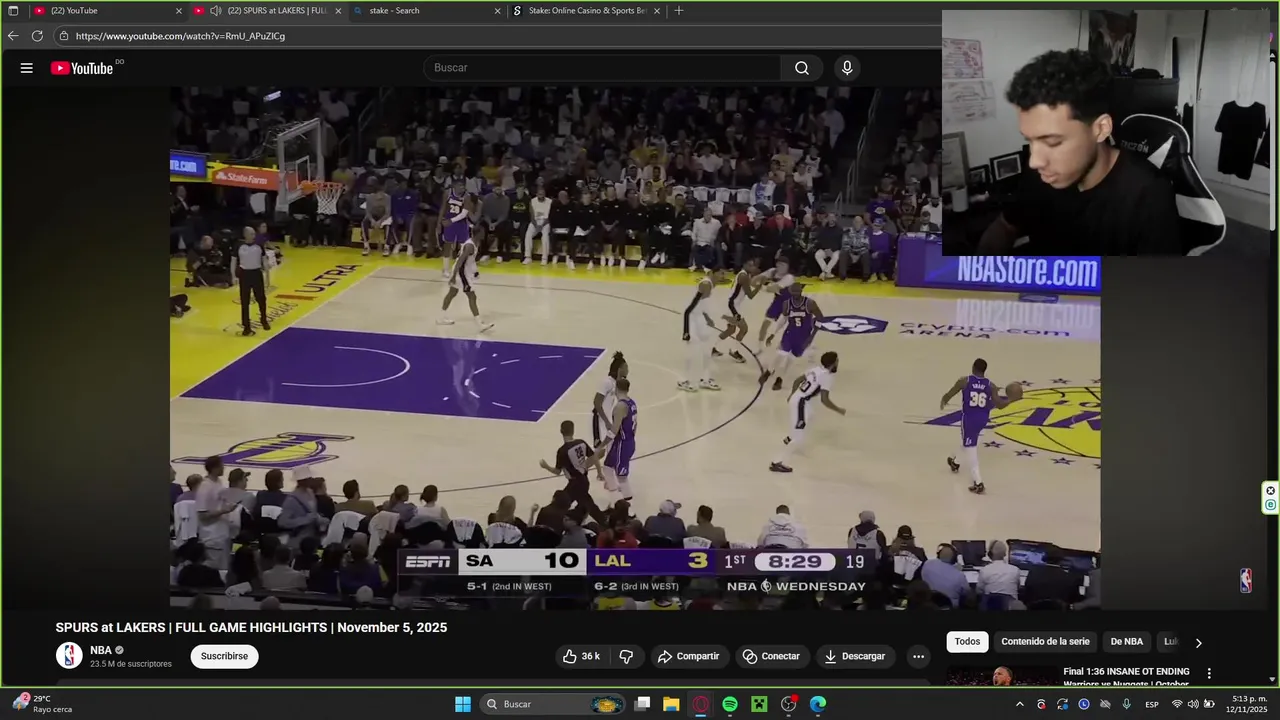View site information lock icon

coord(64,36)
